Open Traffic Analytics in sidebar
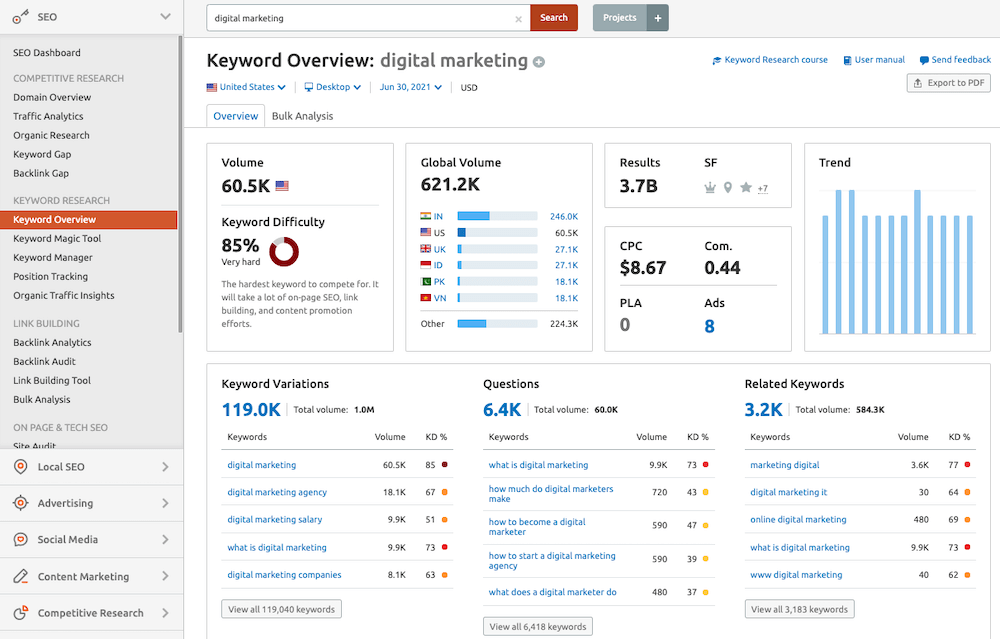This screenshot has height=639, width=1000. [48, 117]
